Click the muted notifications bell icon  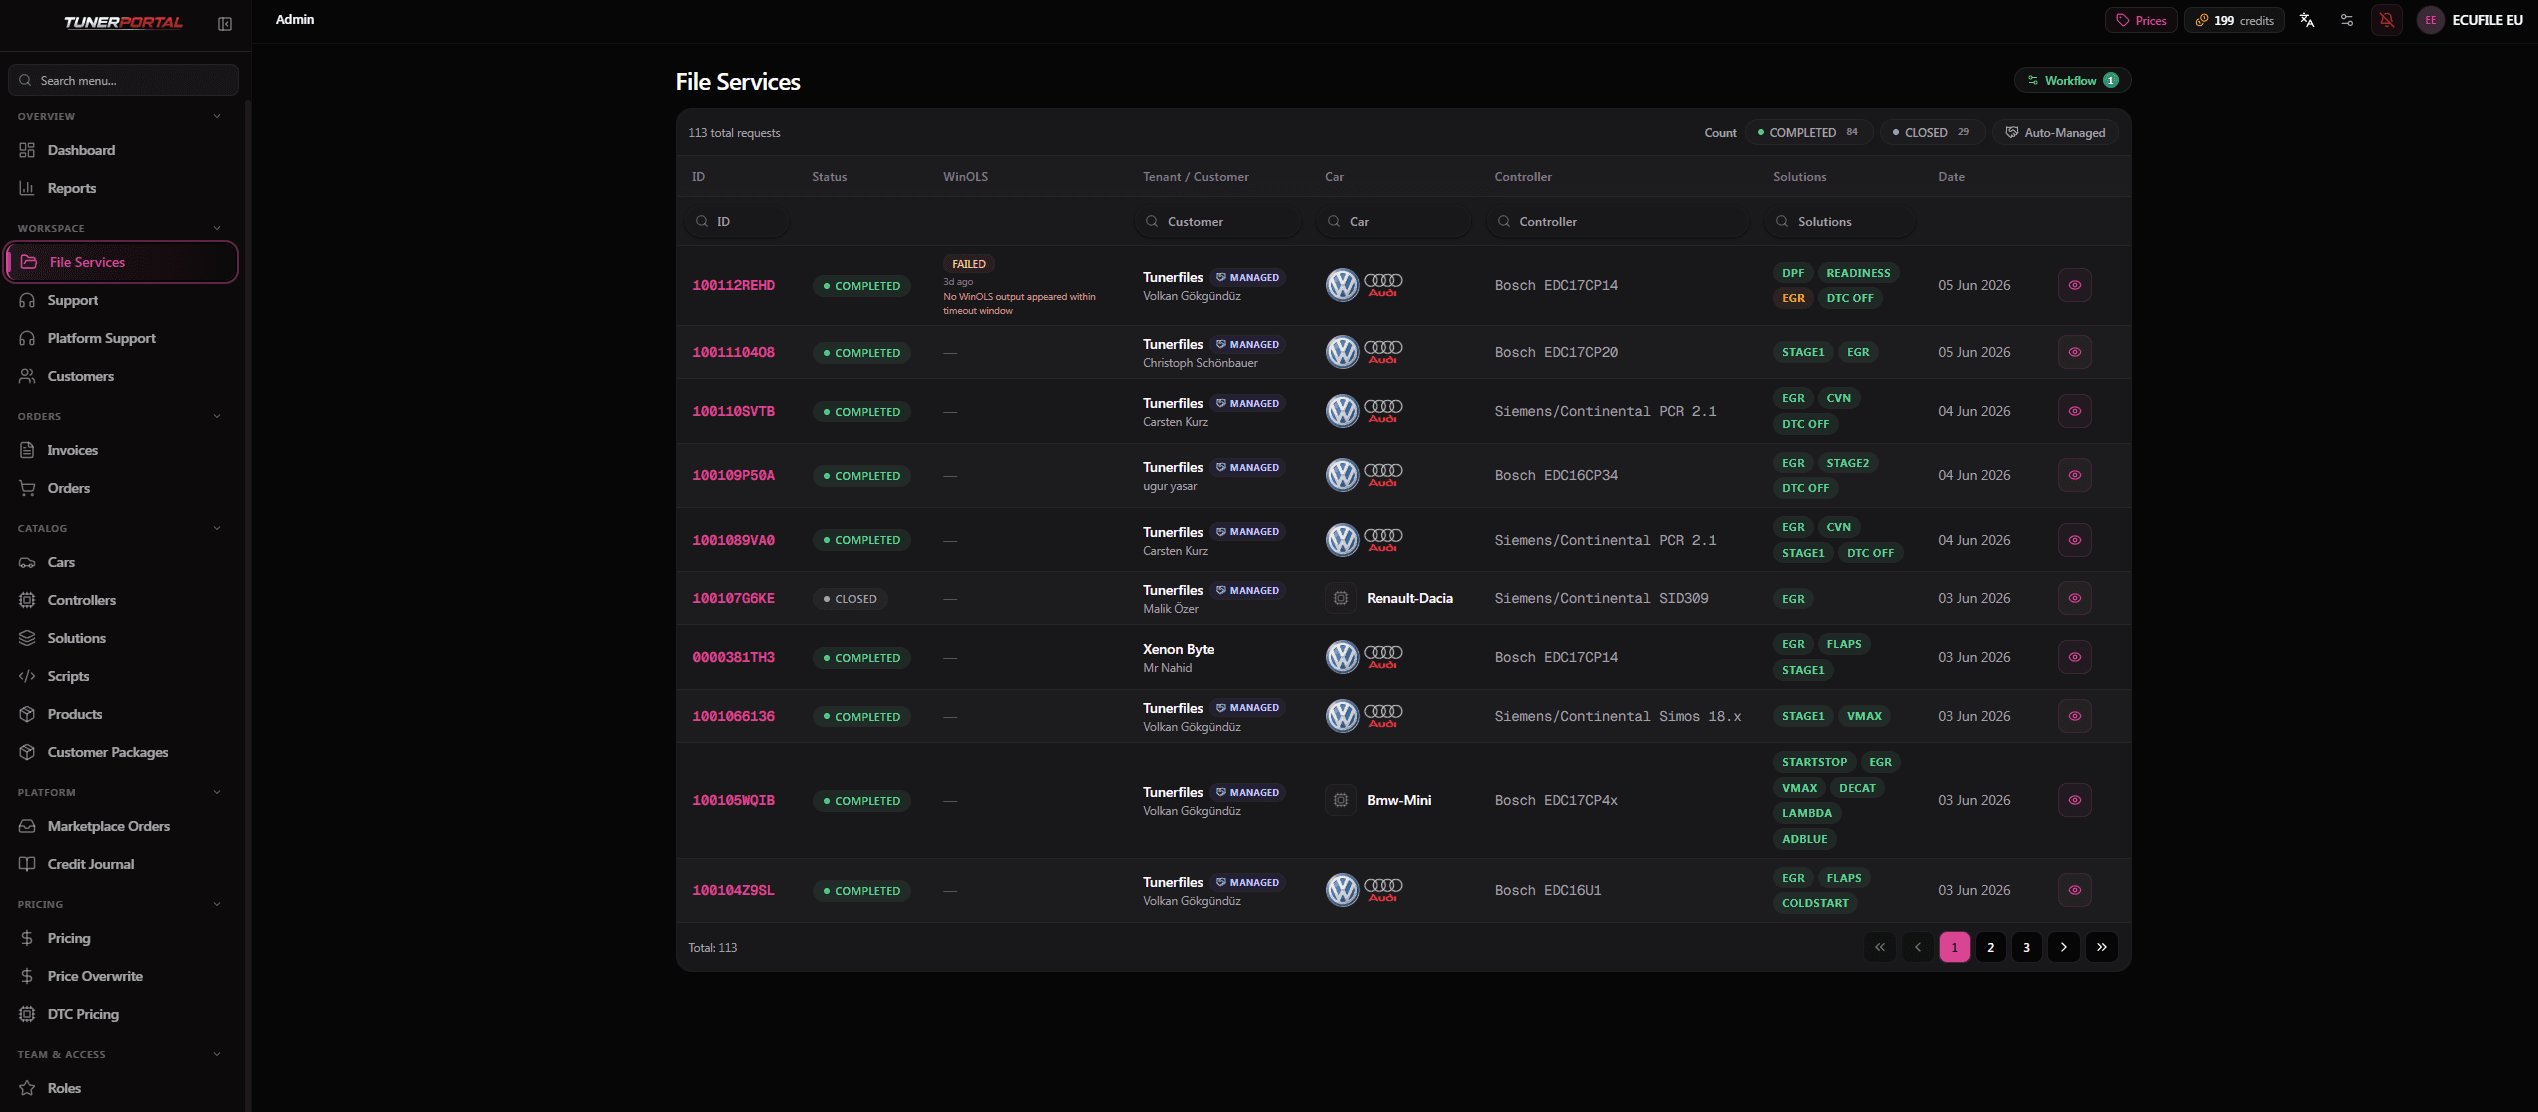[2387, 20]
